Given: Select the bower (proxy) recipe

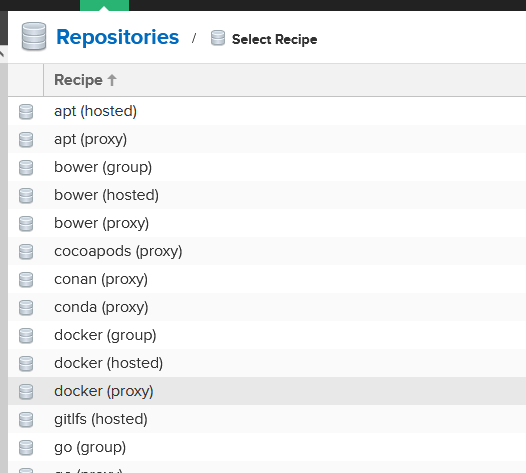Looking at the screenshot, I should 267,223.
